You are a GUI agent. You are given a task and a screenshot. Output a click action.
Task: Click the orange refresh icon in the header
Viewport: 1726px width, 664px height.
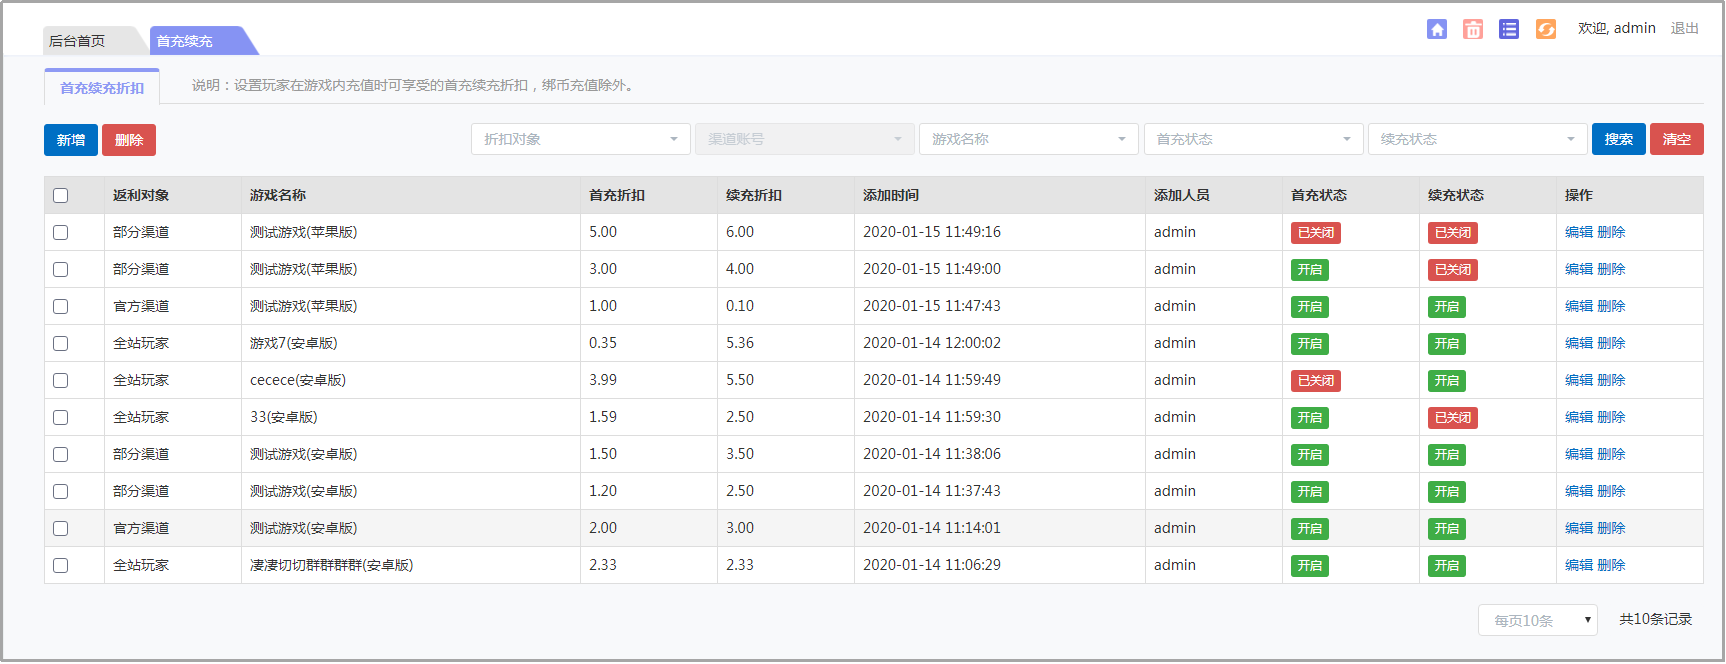1546,29
